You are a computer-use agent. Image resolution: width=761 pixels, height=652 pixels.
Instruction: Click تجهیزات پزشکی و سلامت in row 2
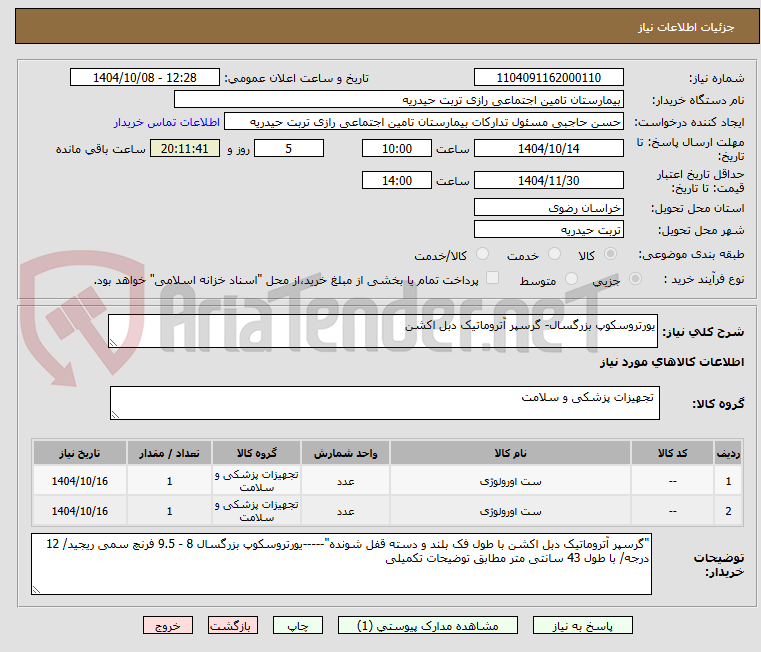click(257, 511)
